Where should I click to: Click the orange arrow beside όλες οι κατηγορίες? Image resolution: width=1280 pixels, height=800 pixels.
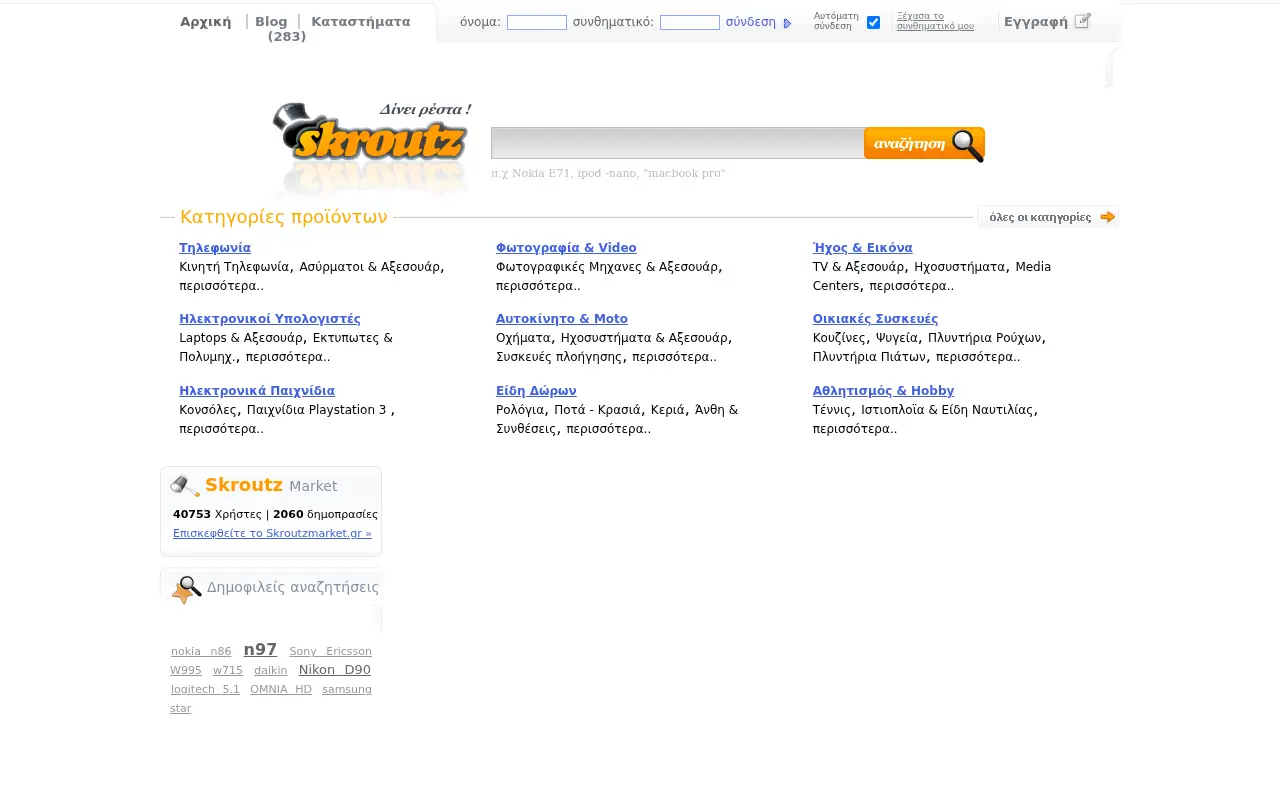(x=1107, y=217)
